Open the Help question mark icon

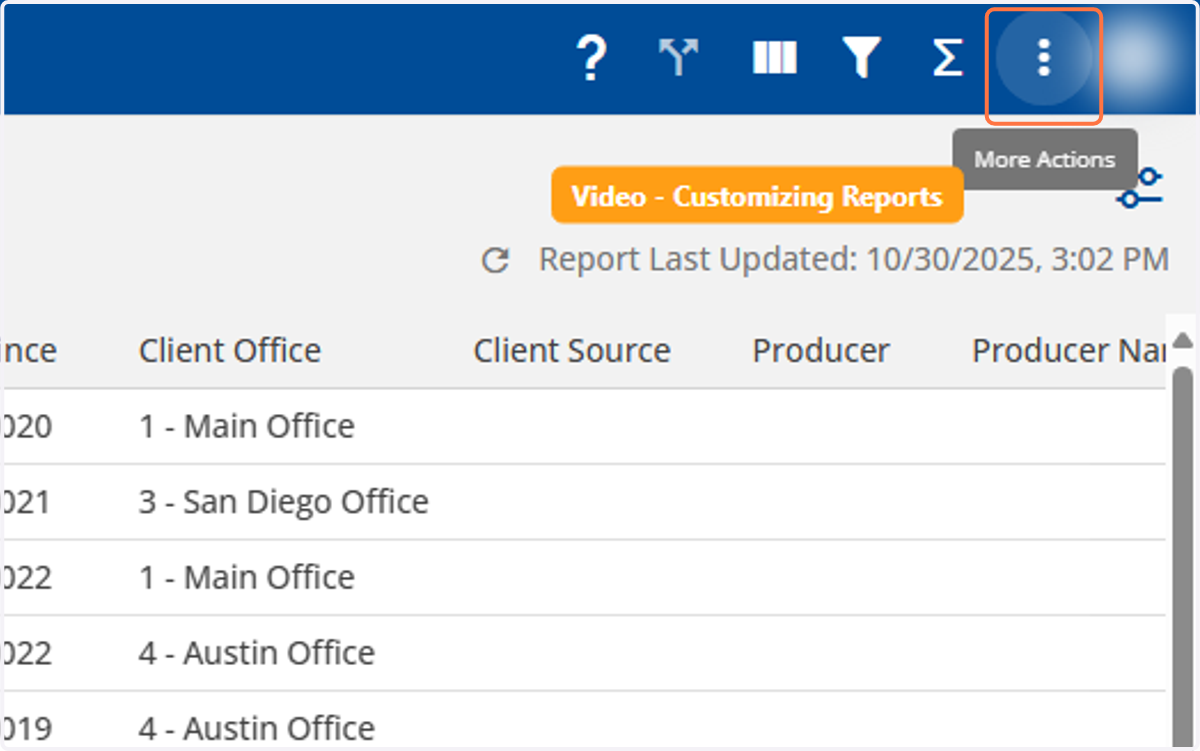click(592, 59)
